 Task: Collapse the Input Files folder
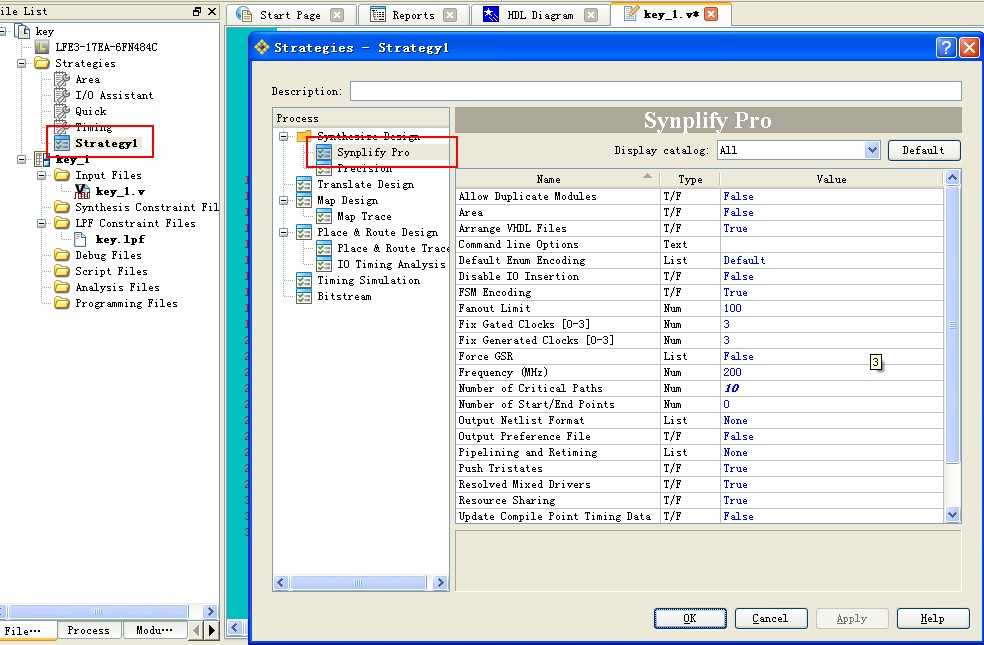42,176
